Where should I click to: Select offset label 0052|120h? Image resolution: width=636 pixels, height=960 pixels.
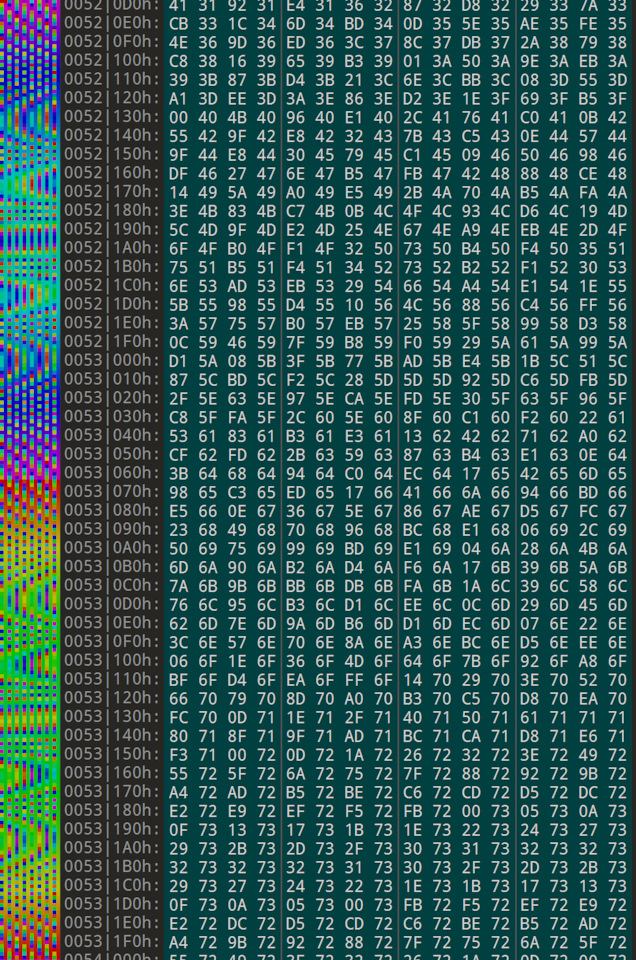tap(111, 99)
